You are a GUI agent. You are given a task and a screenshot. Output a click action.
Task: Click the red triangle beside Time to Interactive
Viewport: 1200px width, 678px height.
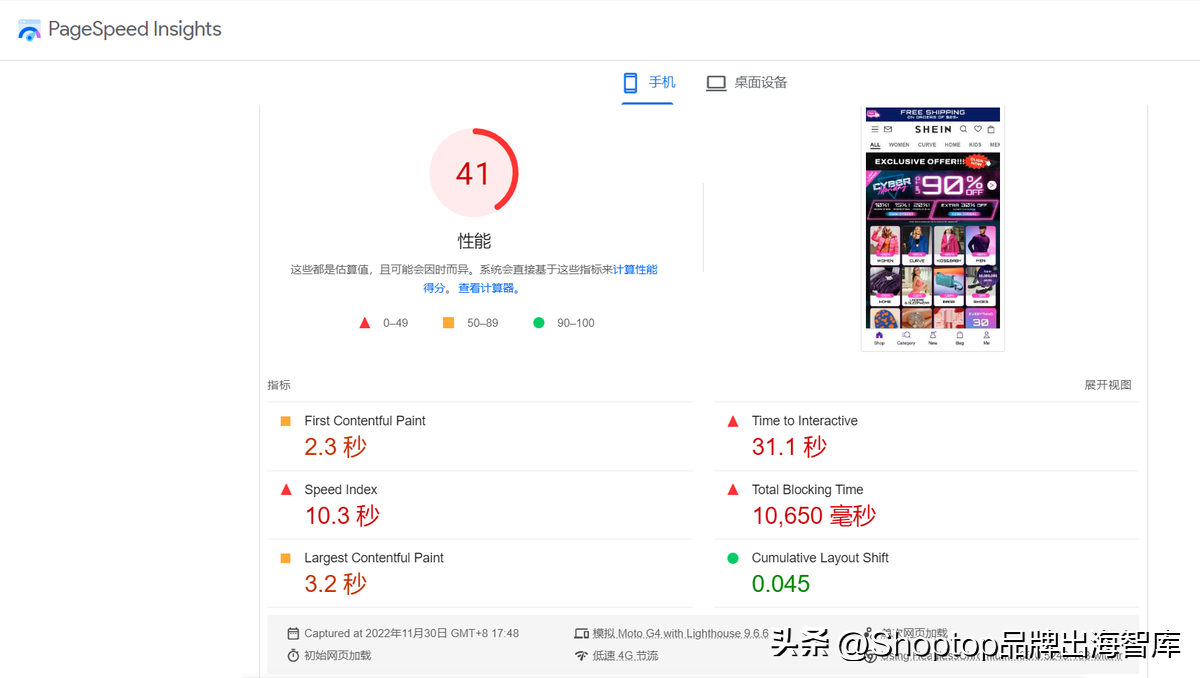pos(733,421)
